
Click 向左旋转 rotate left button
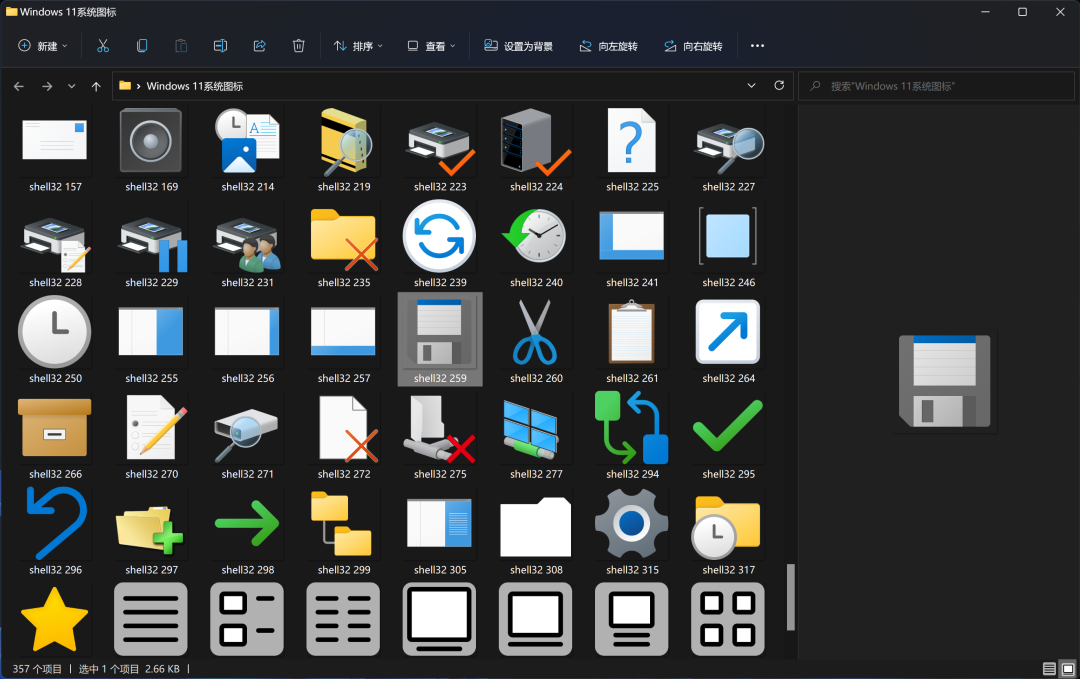tap(608, 46)
